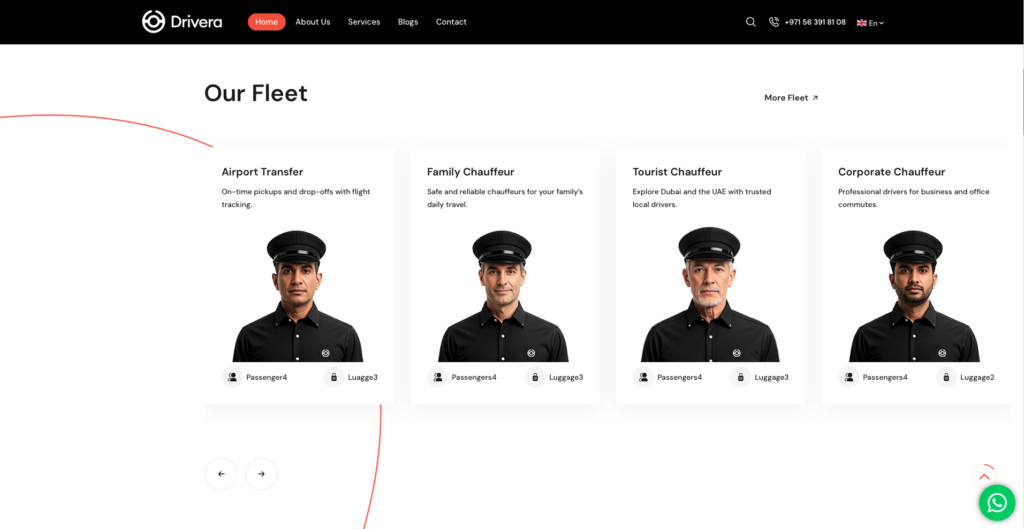Open the Tourist Chauffeur driver photo
This screenshot has height=529, width=1024.
tap(709, 295)
